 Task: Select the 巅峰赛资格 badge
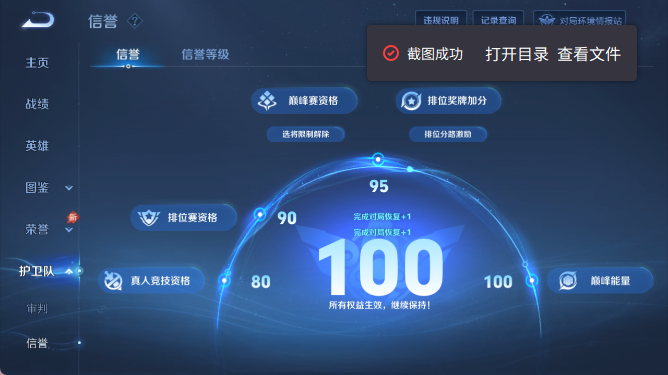click(304, 101)
